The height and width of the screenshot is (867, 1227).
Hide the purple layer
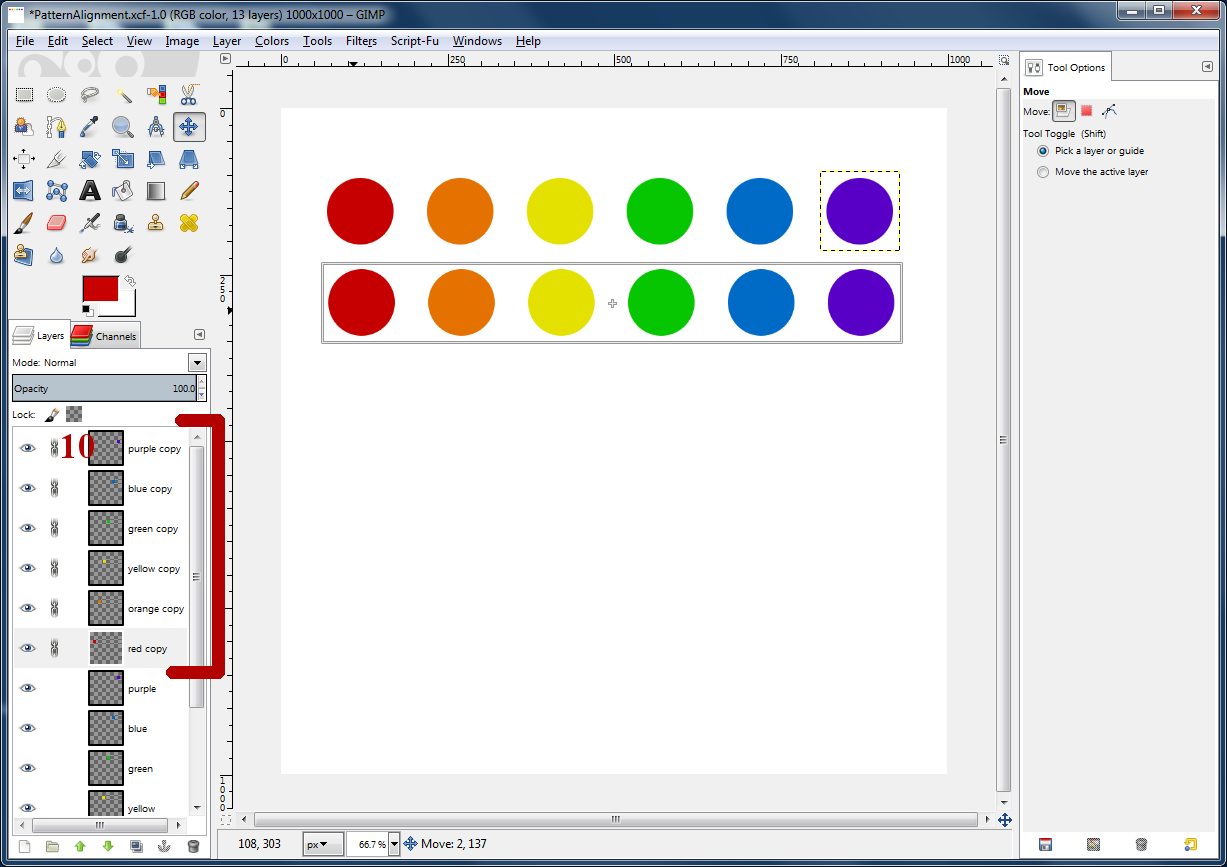pos(28,688)
